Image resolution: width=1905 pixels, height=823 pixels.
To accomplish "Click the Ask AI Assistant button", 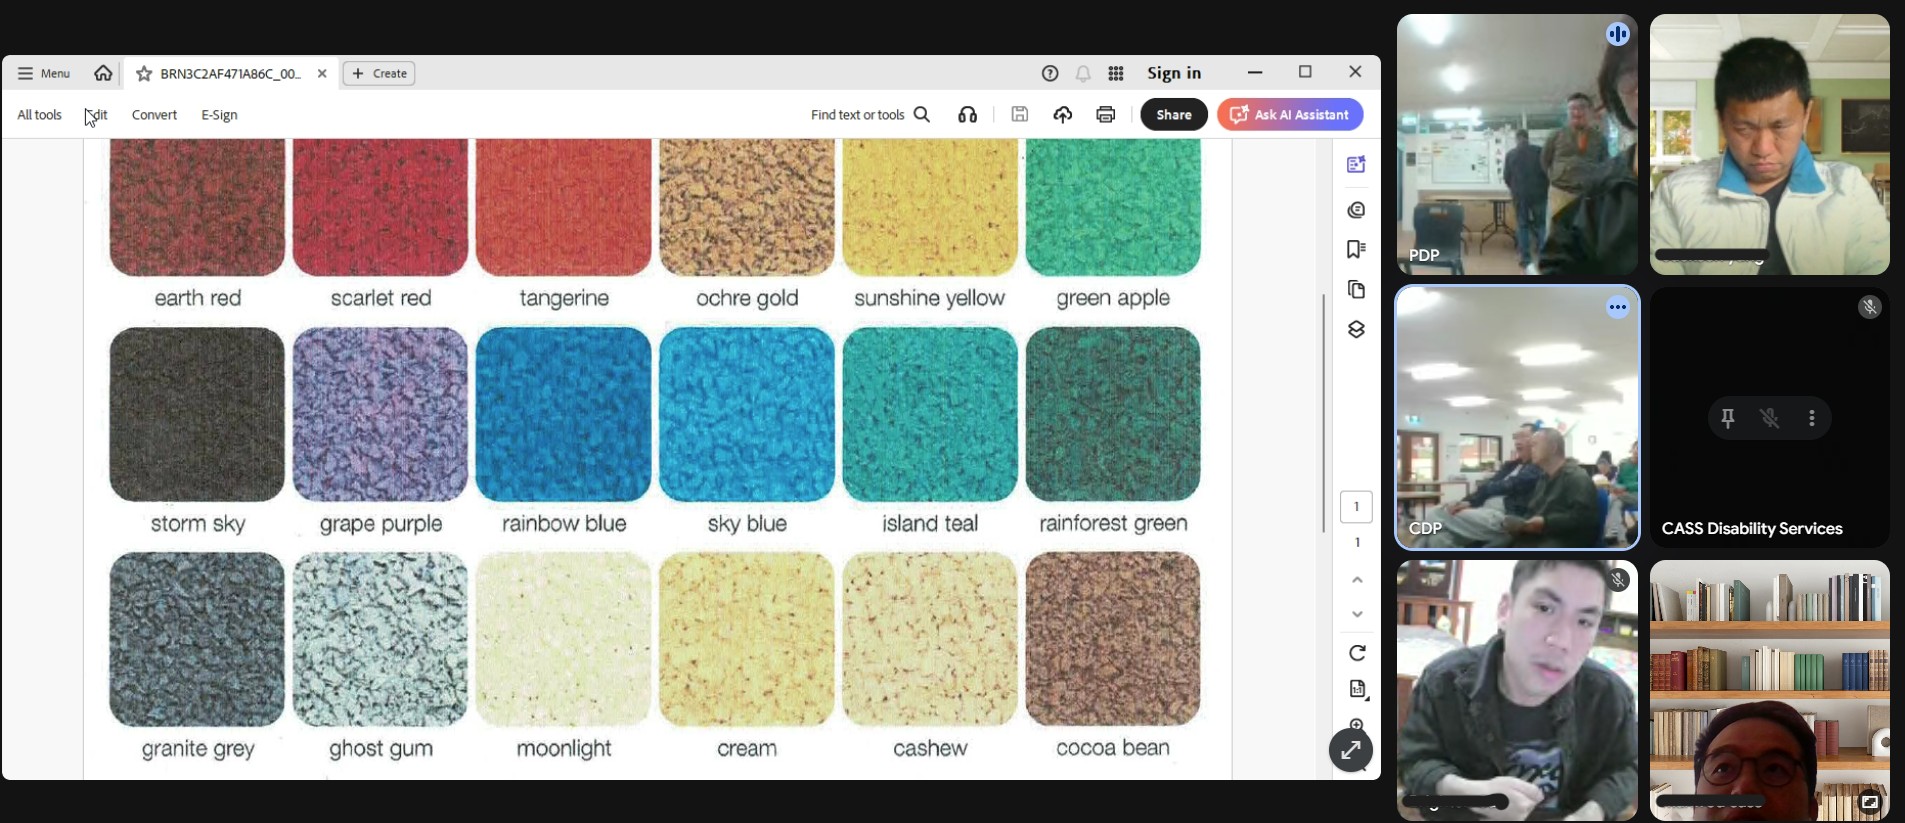I will pos(1290,115).
